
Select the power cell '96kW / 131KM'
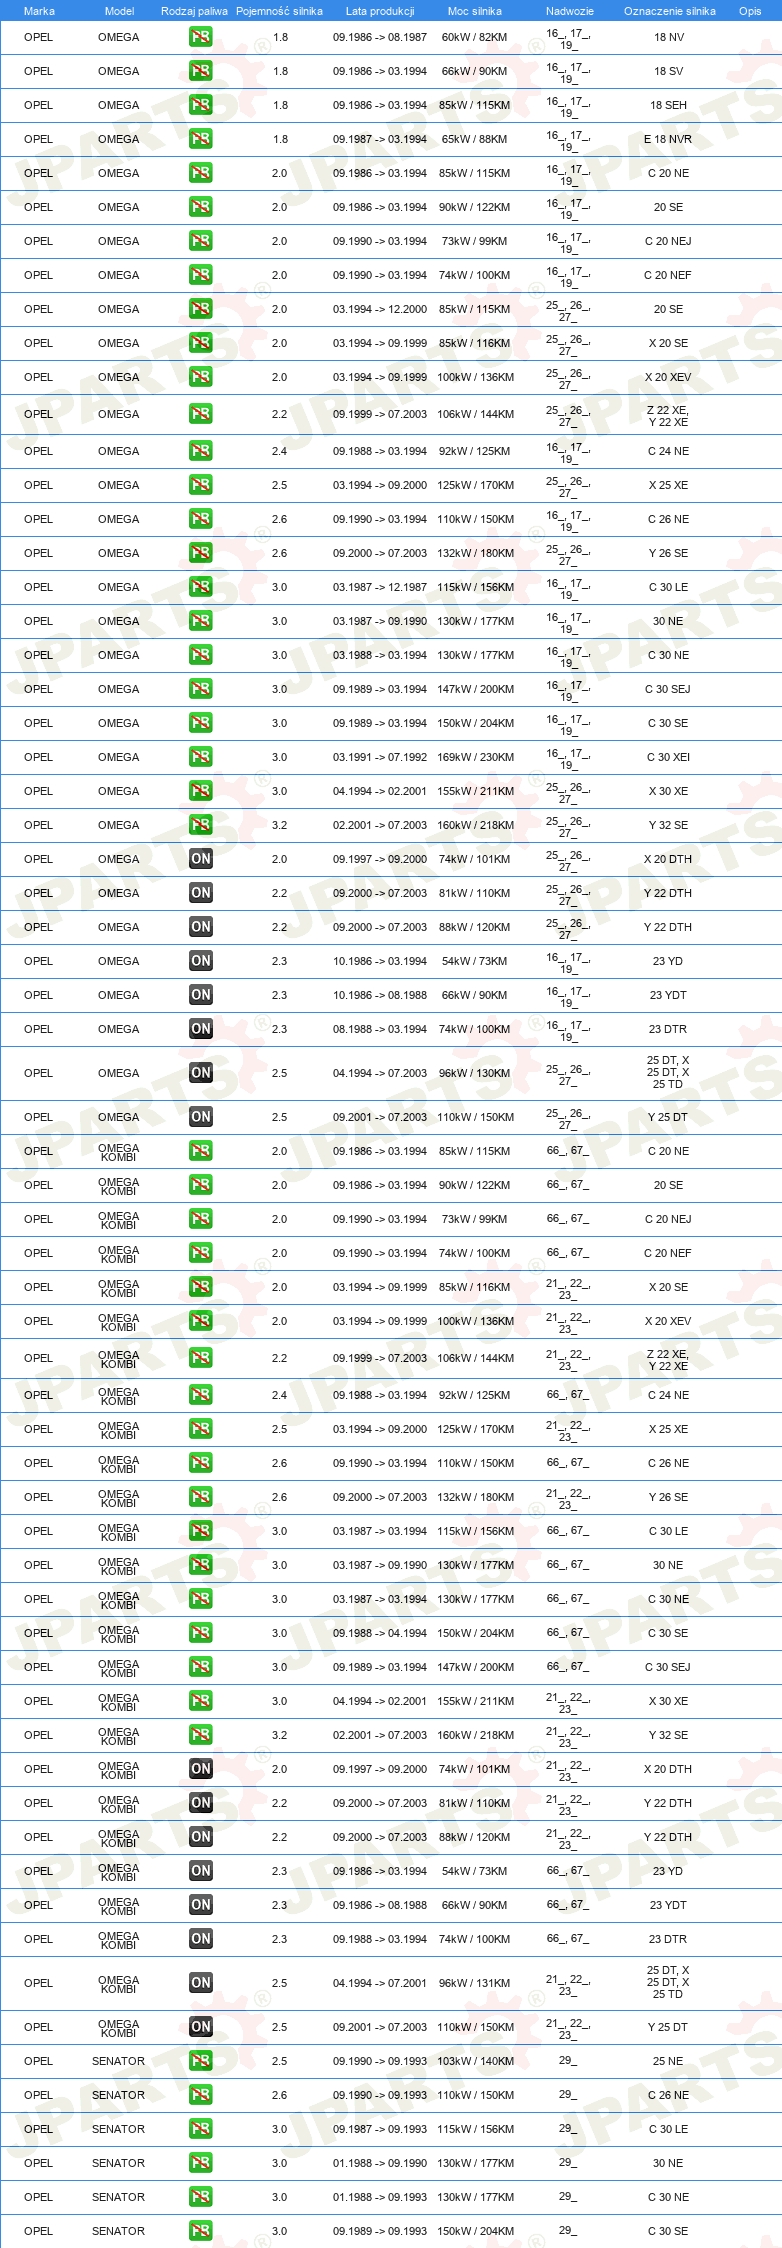pos(475,1983)
